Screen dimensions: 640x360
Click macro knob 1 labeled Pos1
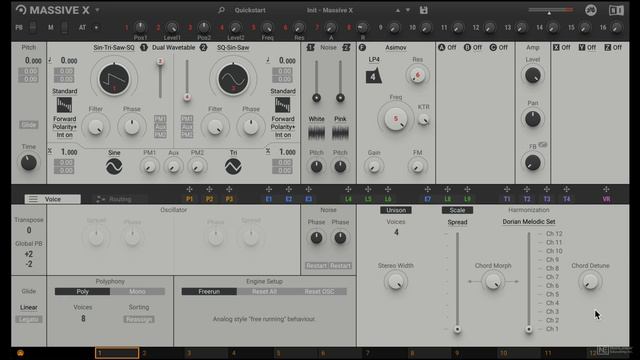(140, 27)
